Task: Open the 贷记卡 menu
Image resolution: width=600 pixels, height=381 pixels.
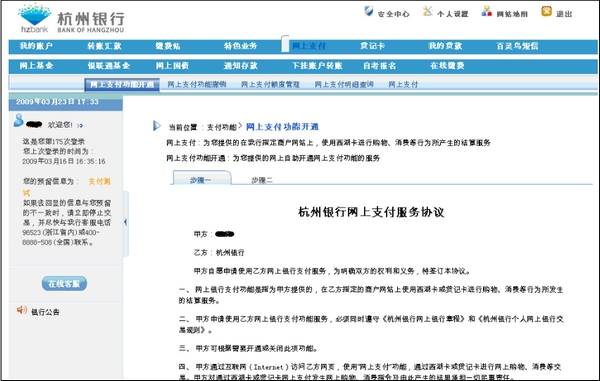Action: pyautogui.click(x=372, y=46)
